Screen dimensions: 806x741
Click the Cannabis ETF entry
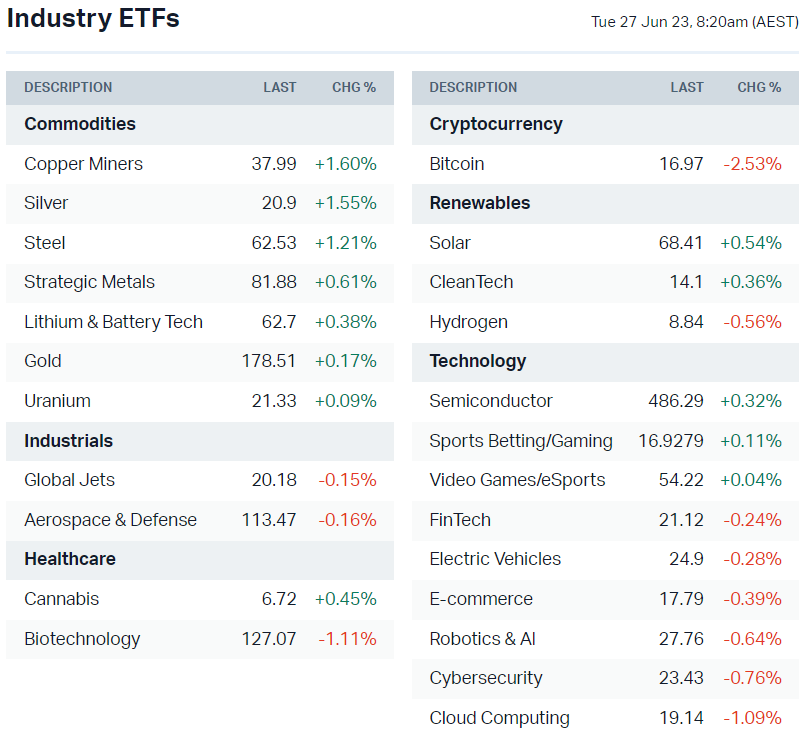(61, 599)
